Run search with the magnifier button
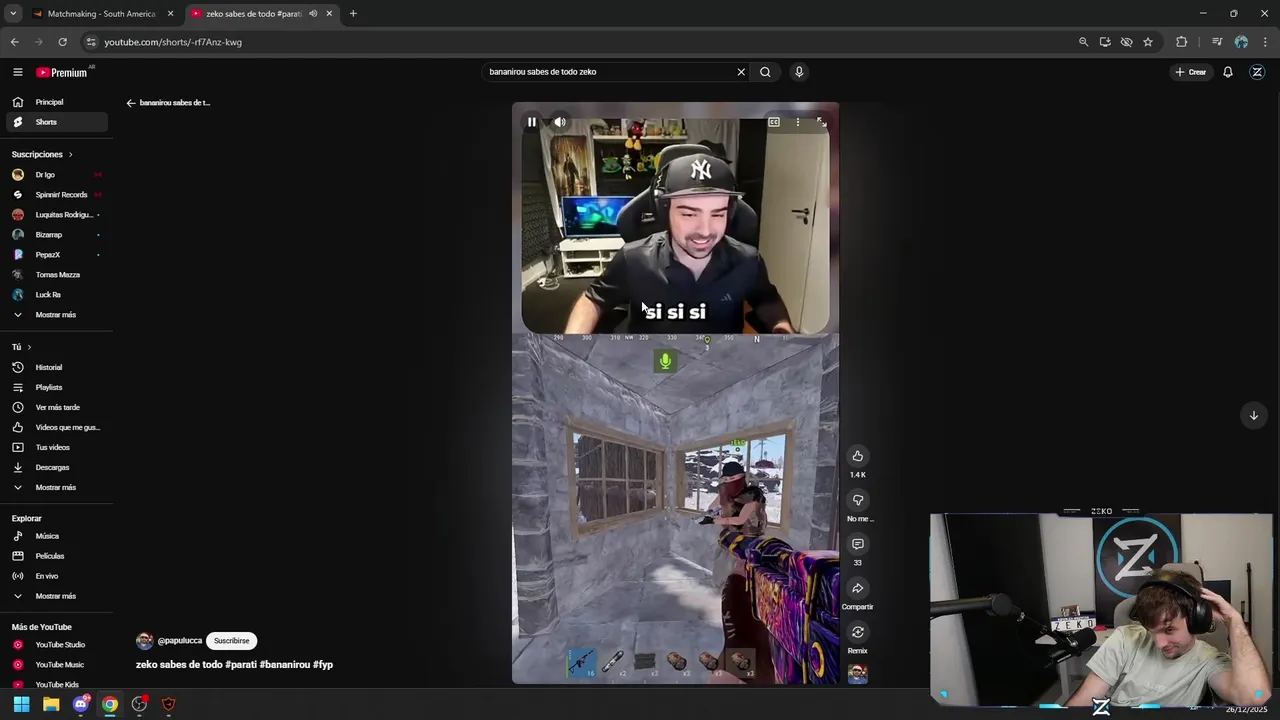Image resolution: width=1280 pixels, height=720 pixels. pos(765,72)
